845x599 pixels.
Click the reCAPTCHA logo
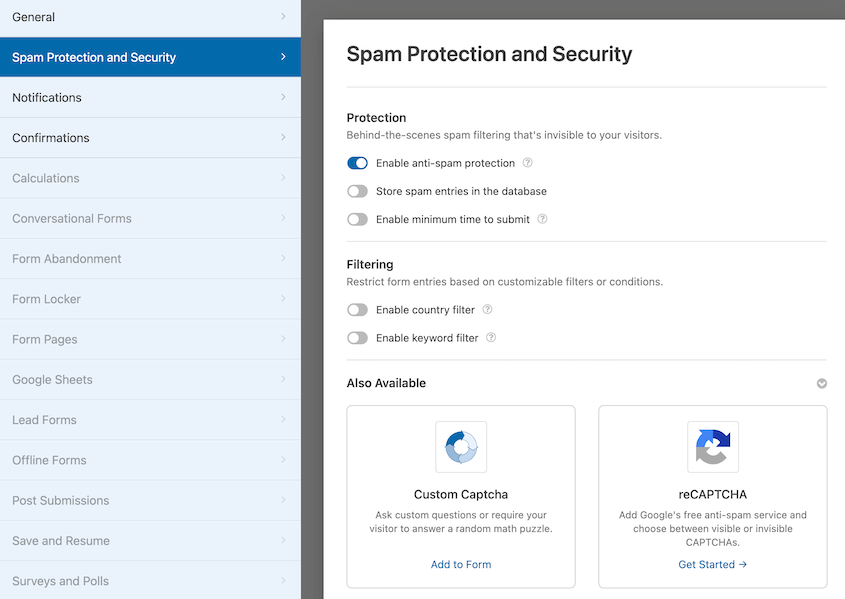click(x=712, y=447)
